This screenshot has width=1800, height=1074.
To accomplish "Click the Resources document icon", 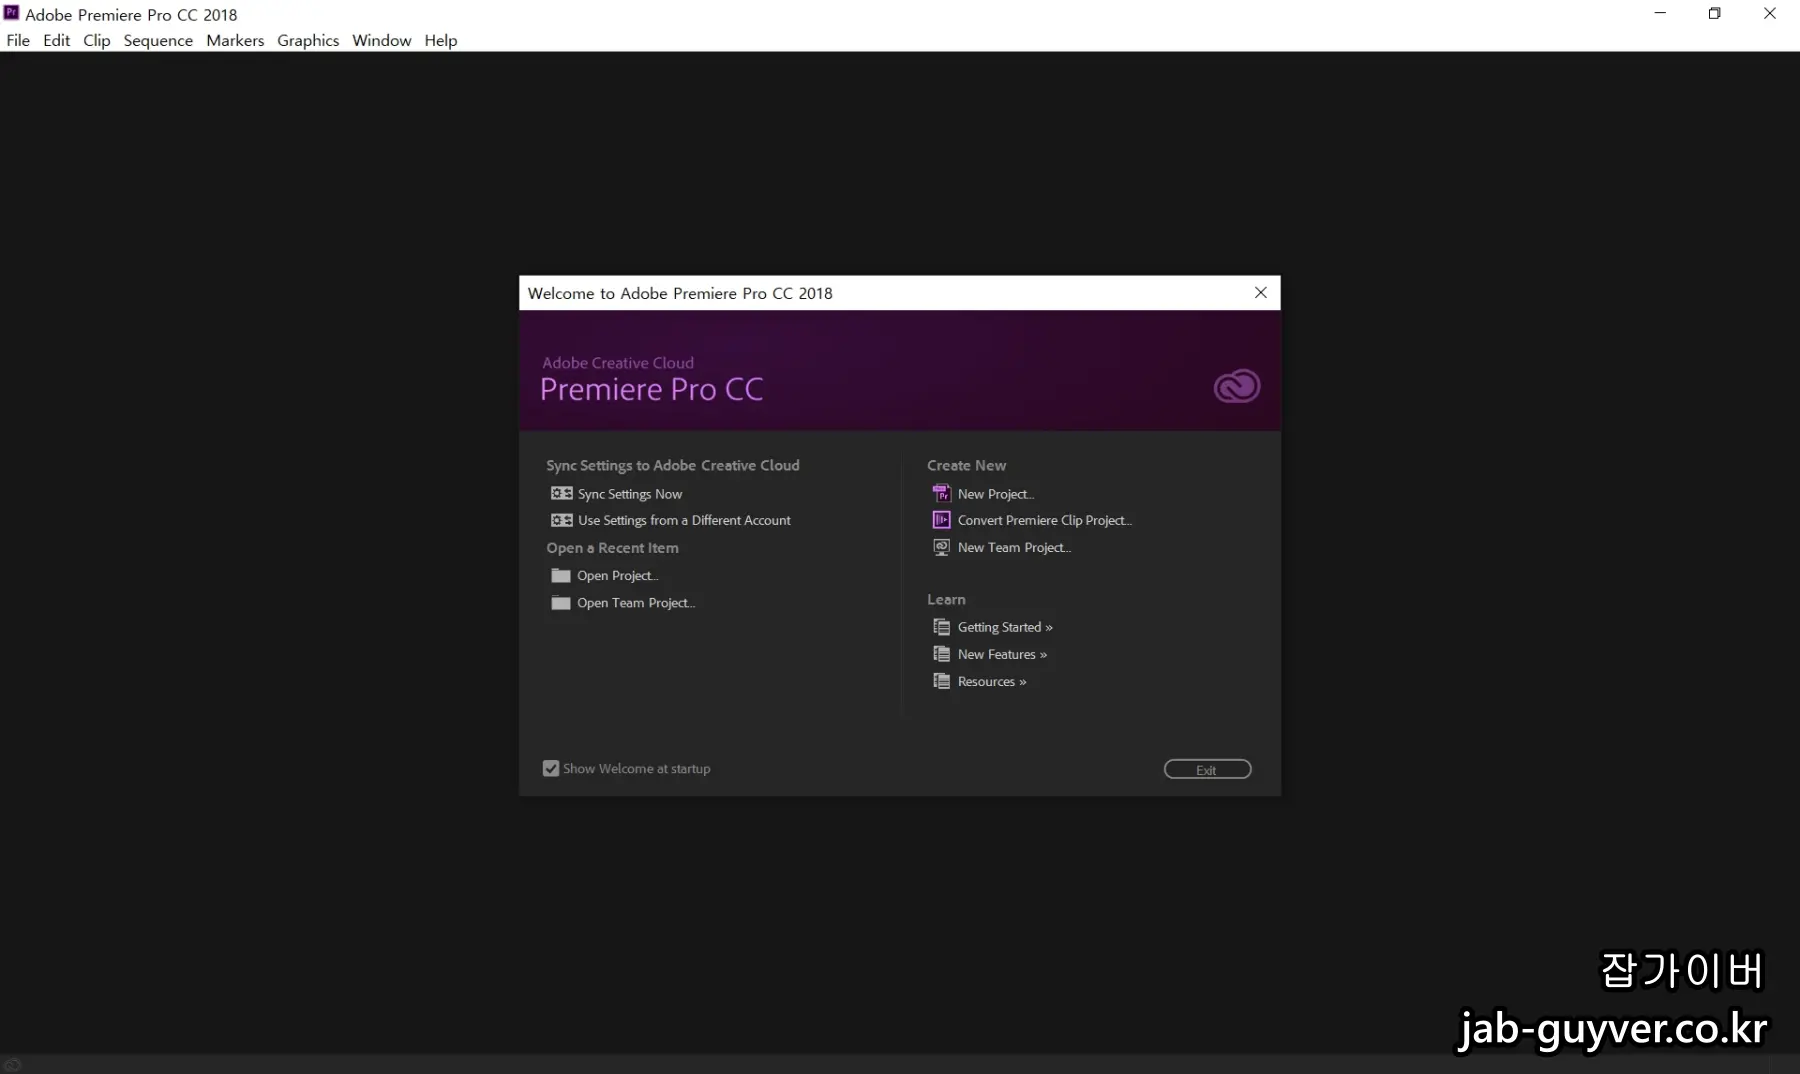I will pos(941,681).
